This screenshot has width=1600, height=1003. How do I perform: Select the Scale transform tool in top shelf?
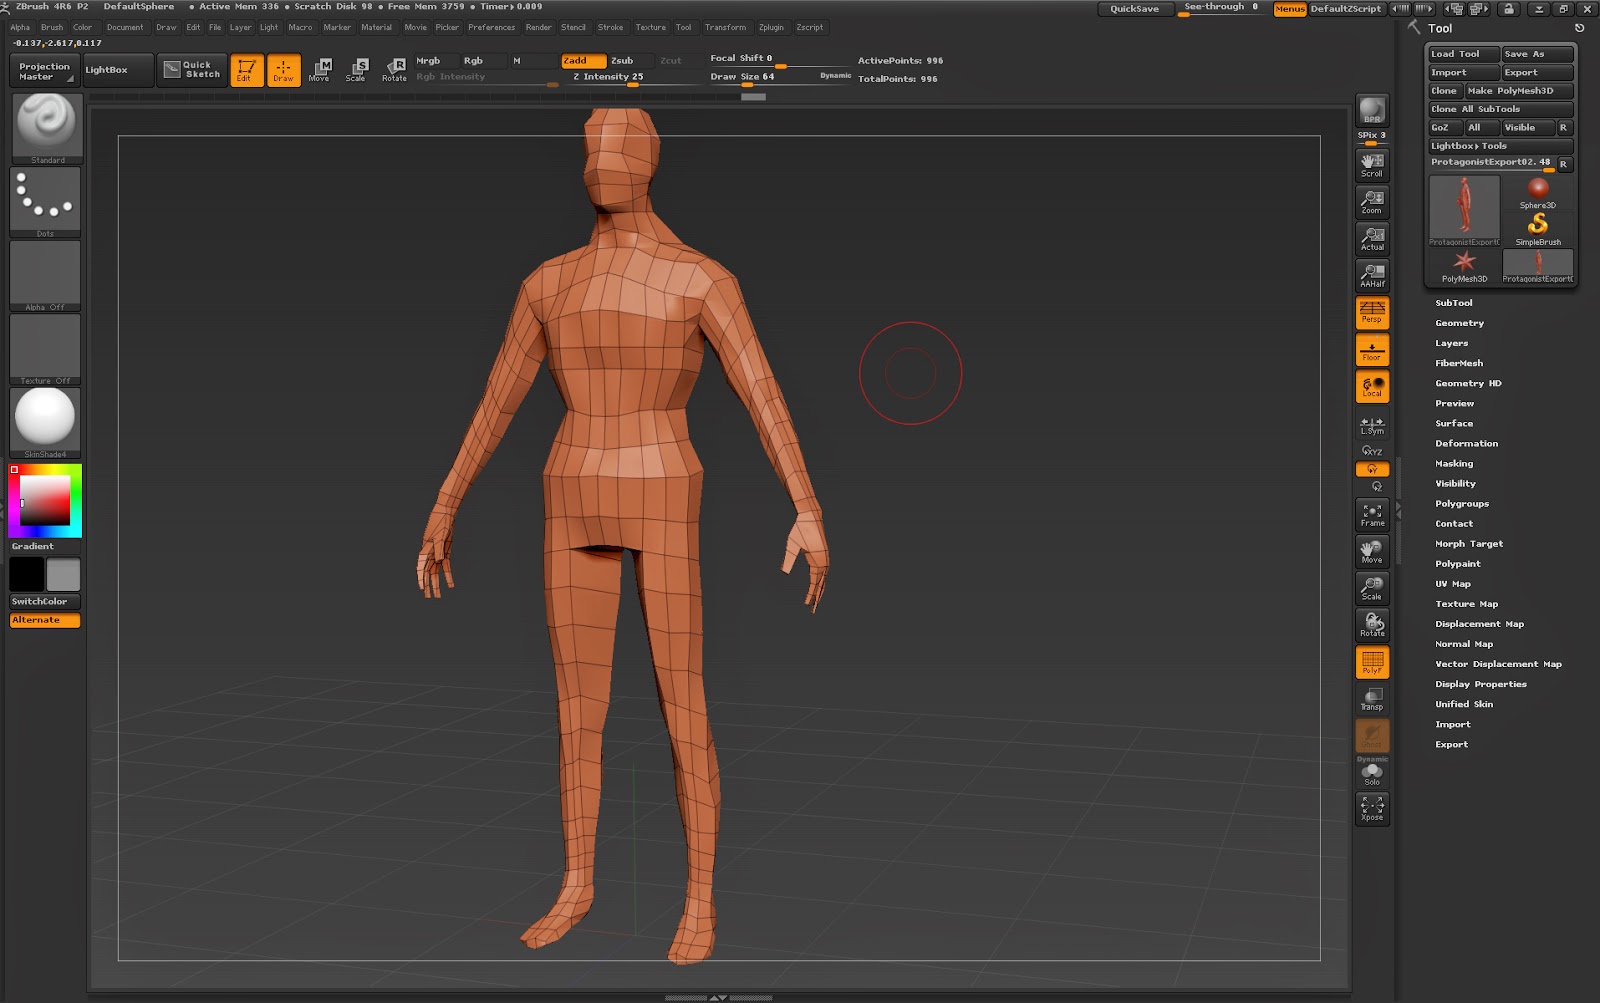357,69
